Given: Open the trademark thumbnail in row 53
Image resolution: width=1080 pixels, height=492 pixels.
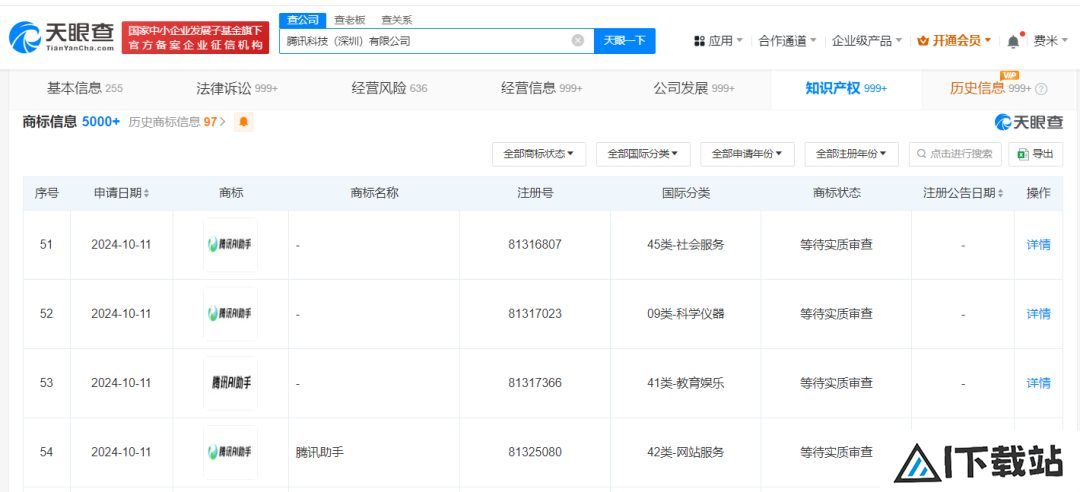Looking at the screenshot, I should tap(230, 382).
